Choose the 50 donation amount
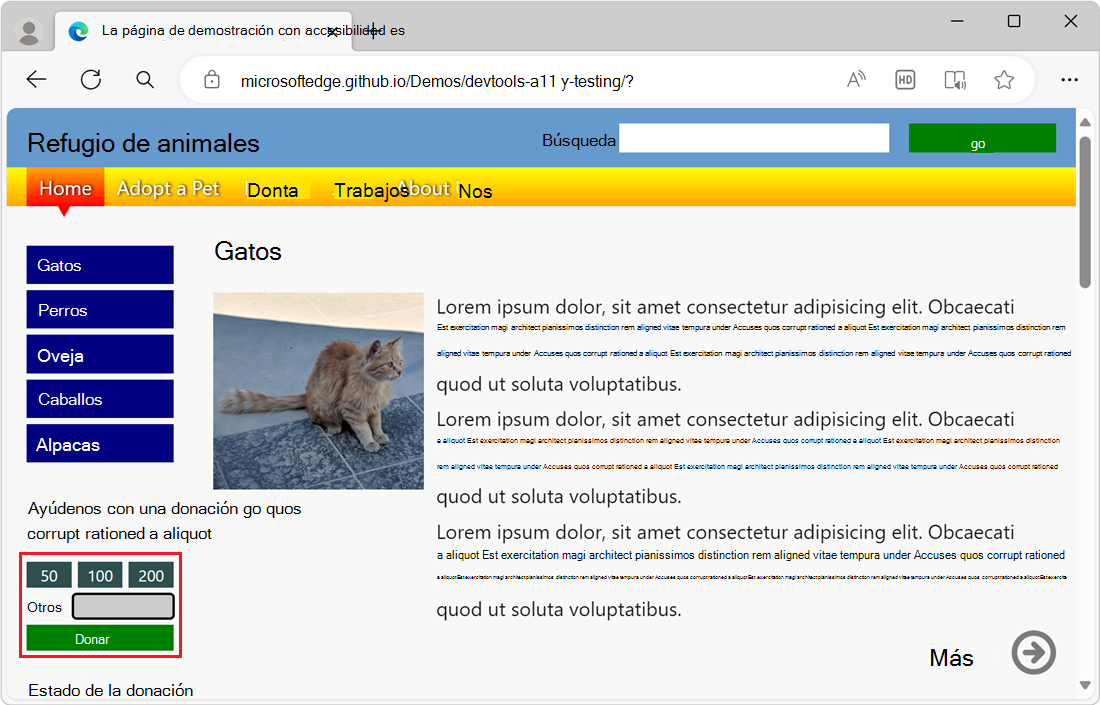 49,575
